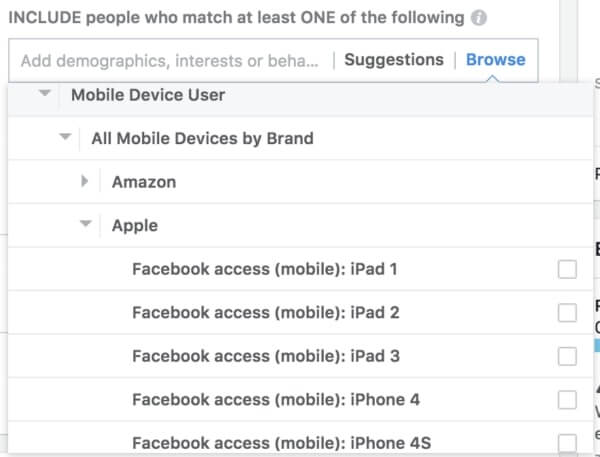The image size is (600, 457).
Task: Click the vertical scrollbar at the top right
Action: (x=568, y=40)
